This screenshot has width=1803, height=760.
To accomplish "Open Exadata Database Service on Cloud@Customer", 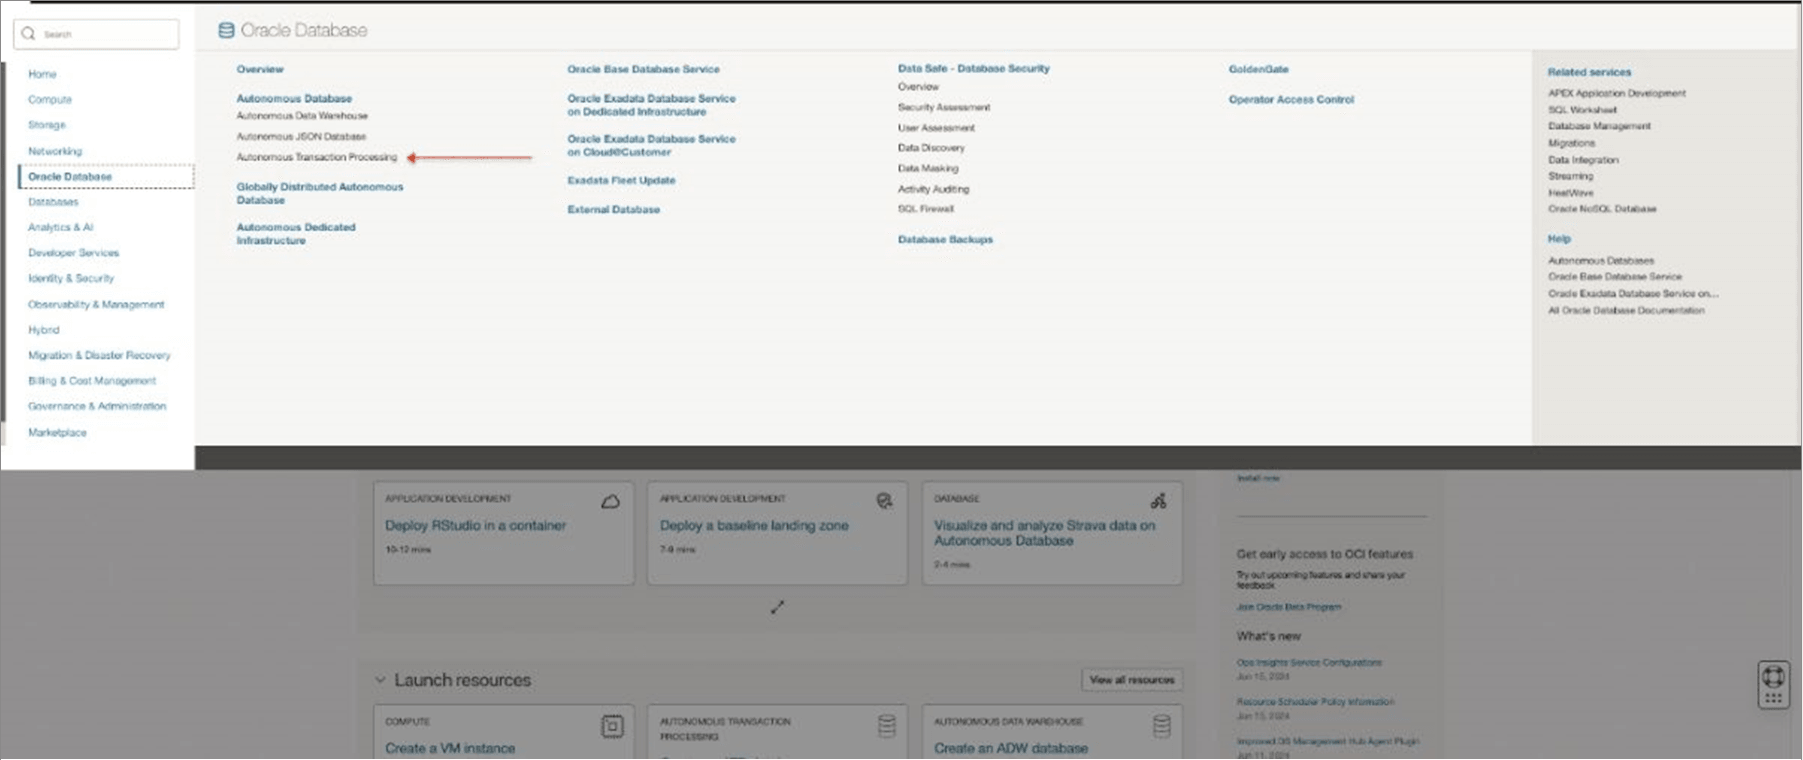I will 651,145.
